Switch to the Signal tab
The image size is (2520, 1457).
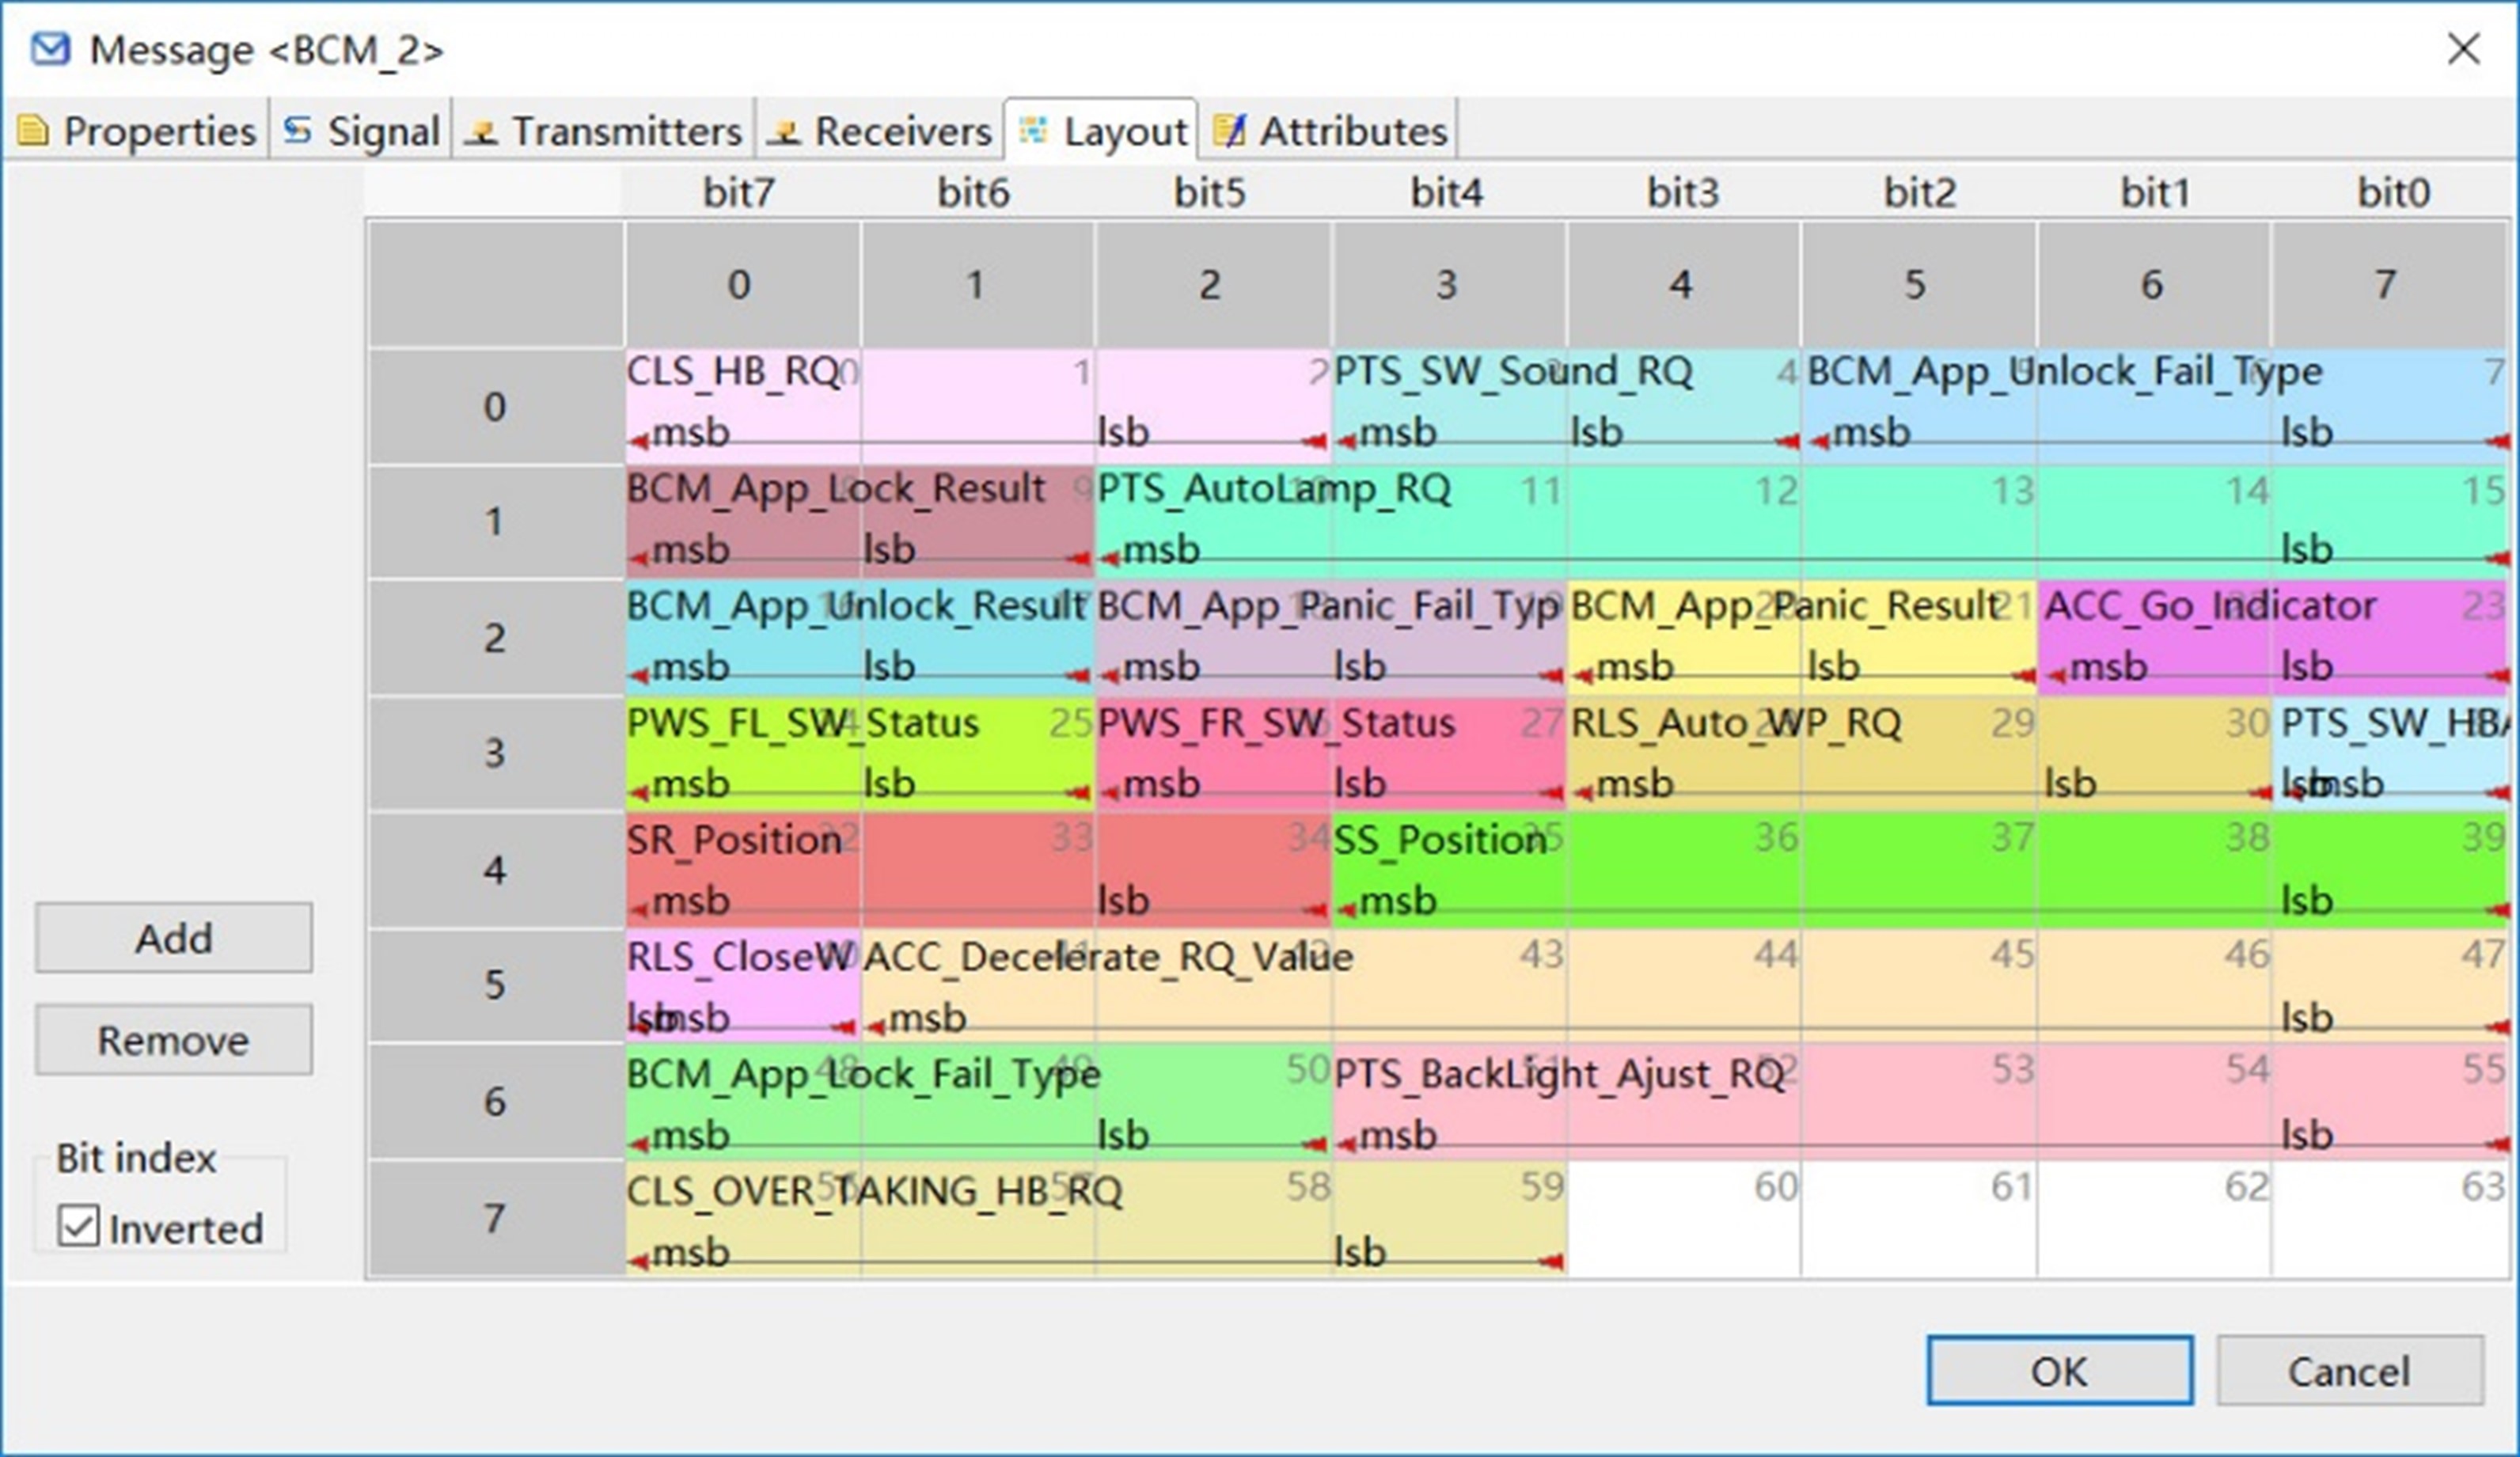click(x=383, y=131)
